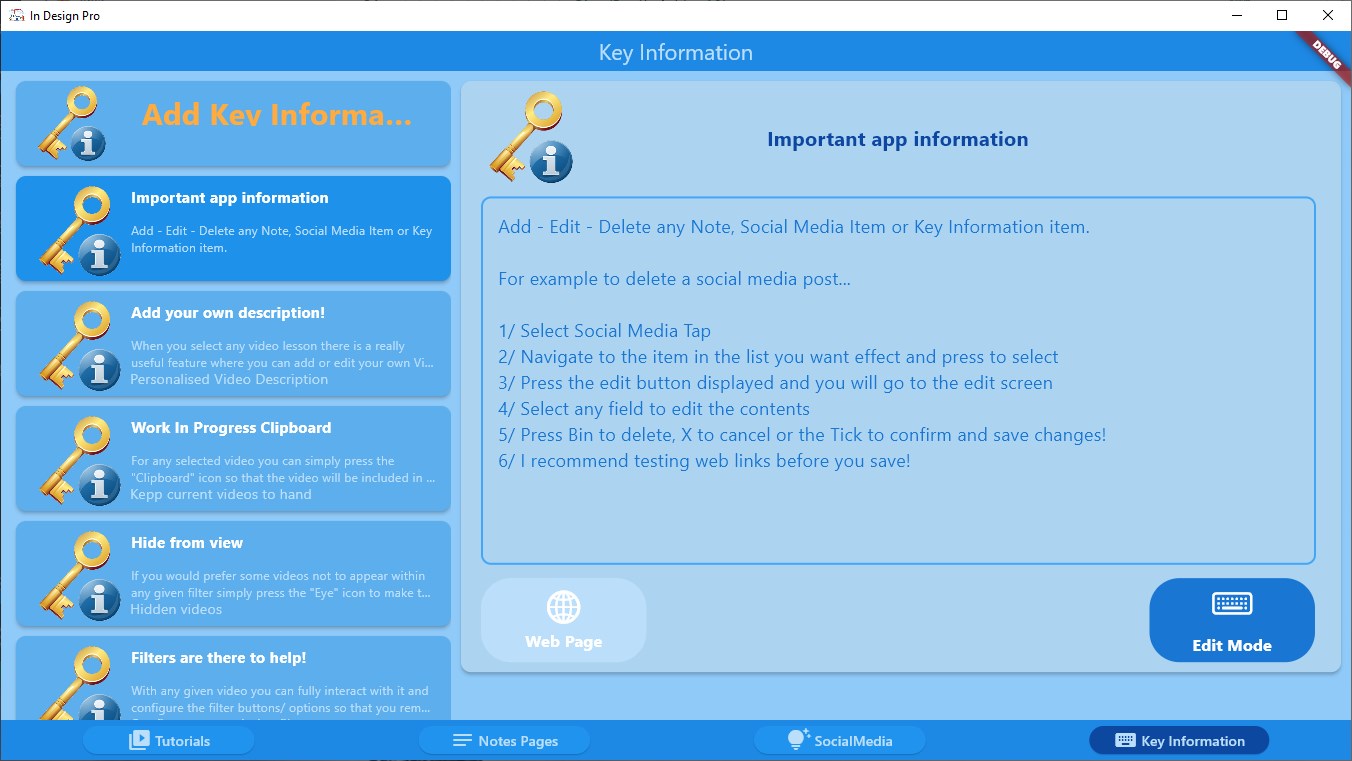Click the Web Page button
The height and width of the screenshot is (761, 1352).
coord(563,620)
